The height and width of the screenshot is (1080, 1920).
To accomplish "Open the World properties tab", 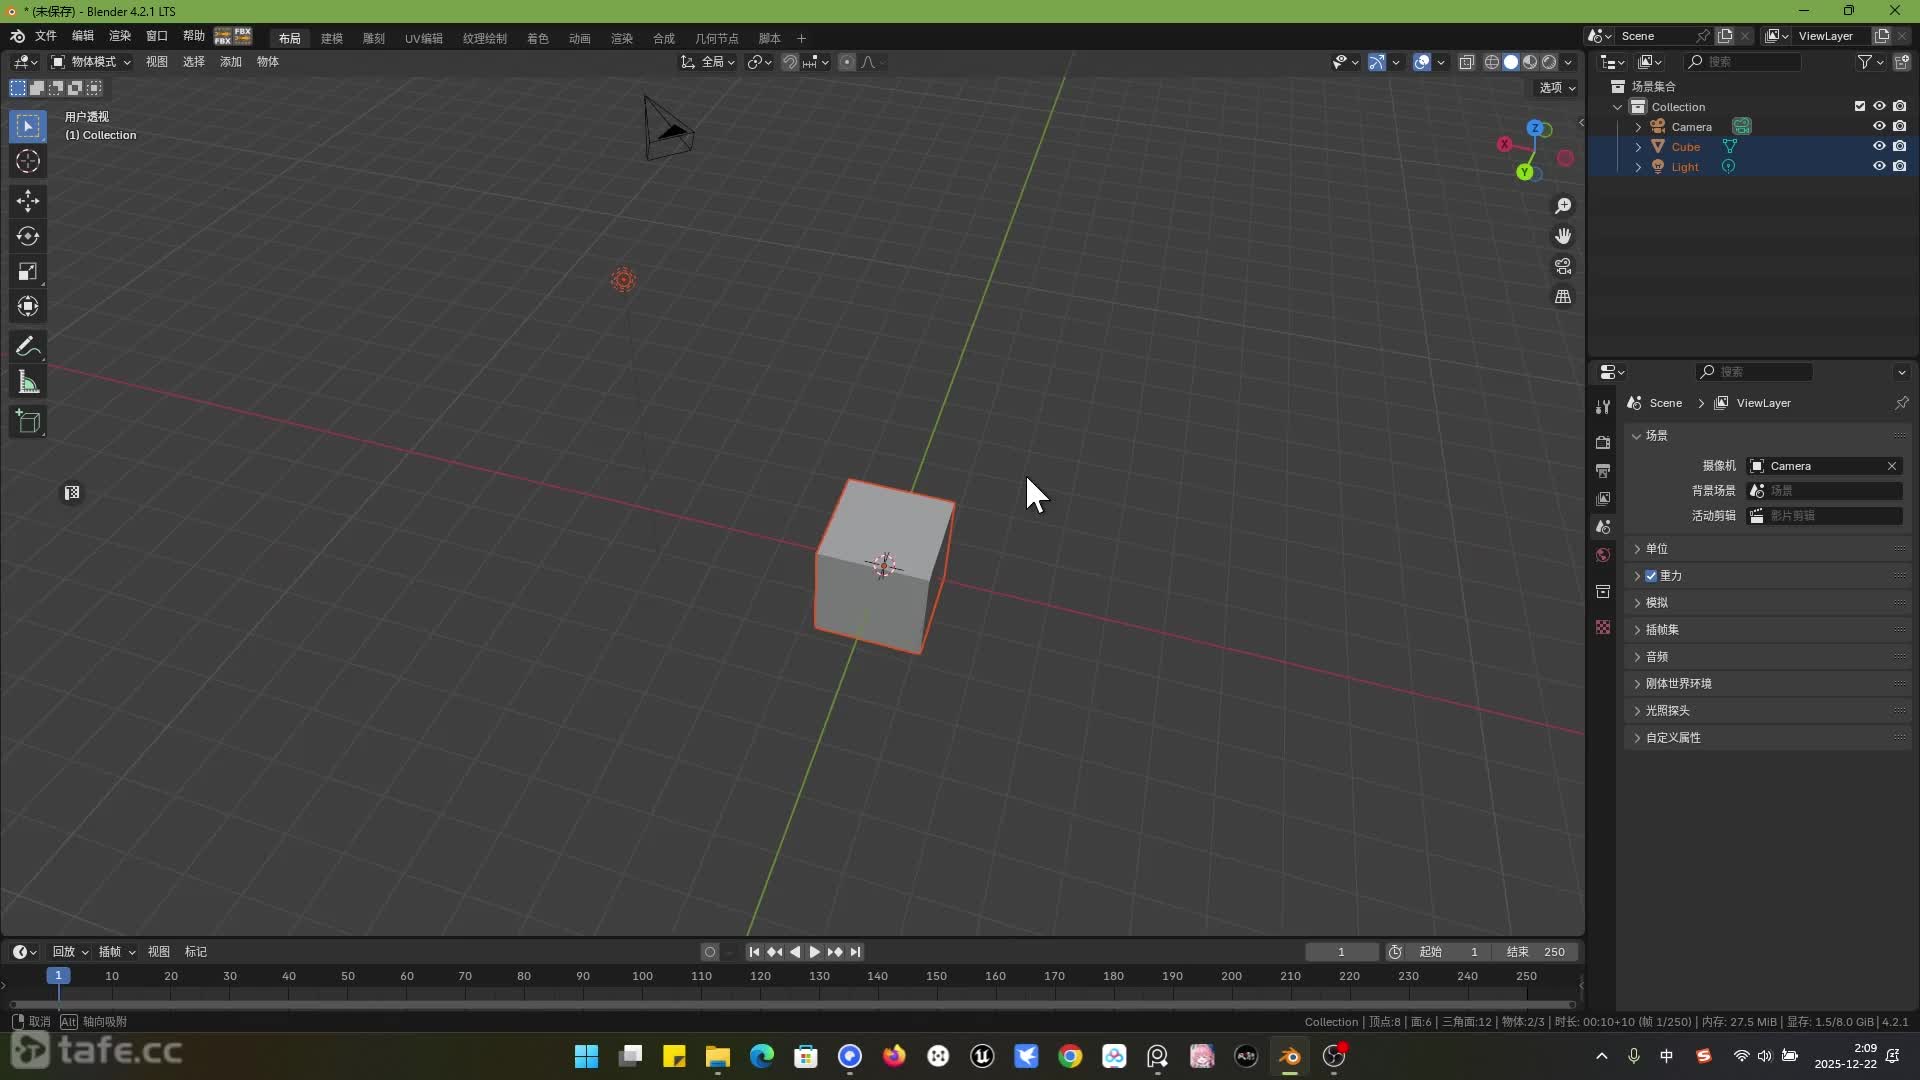I will [x=1603, y=554].
